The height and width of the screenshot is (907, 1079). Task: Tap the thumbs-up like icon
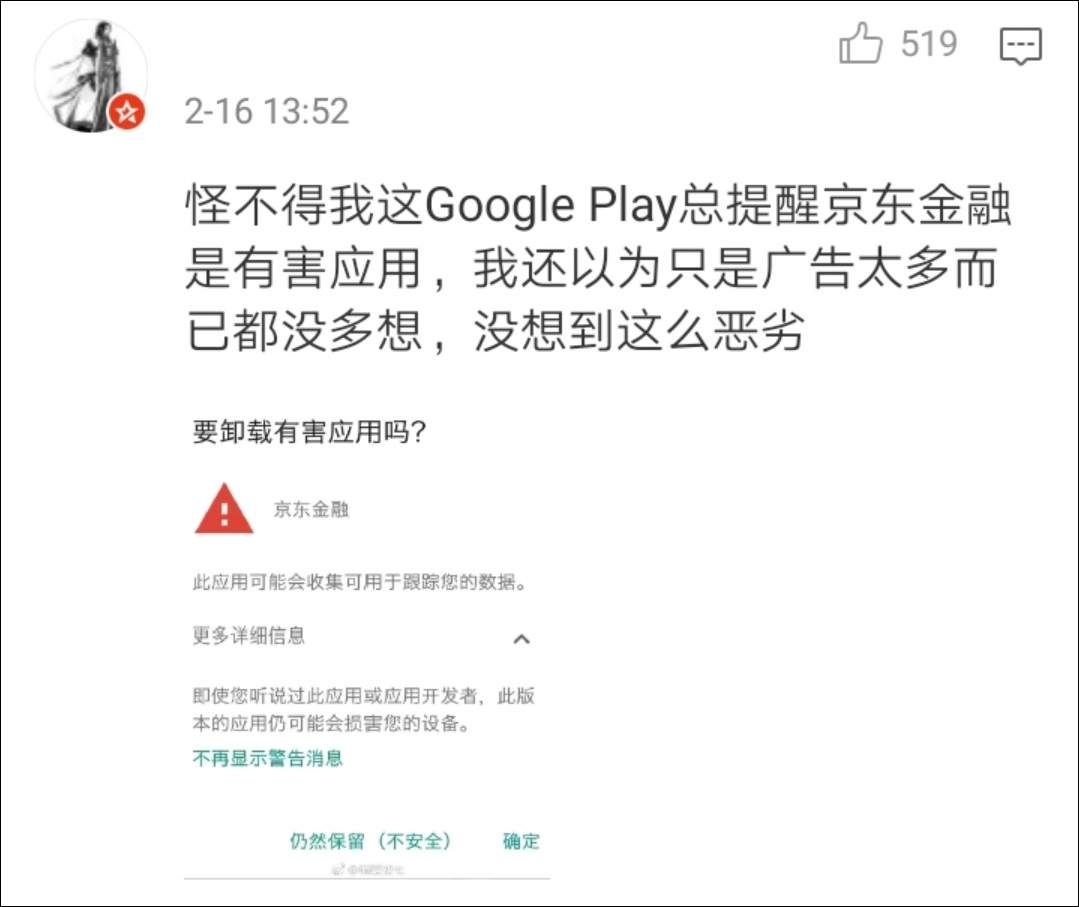pos(860,43)
